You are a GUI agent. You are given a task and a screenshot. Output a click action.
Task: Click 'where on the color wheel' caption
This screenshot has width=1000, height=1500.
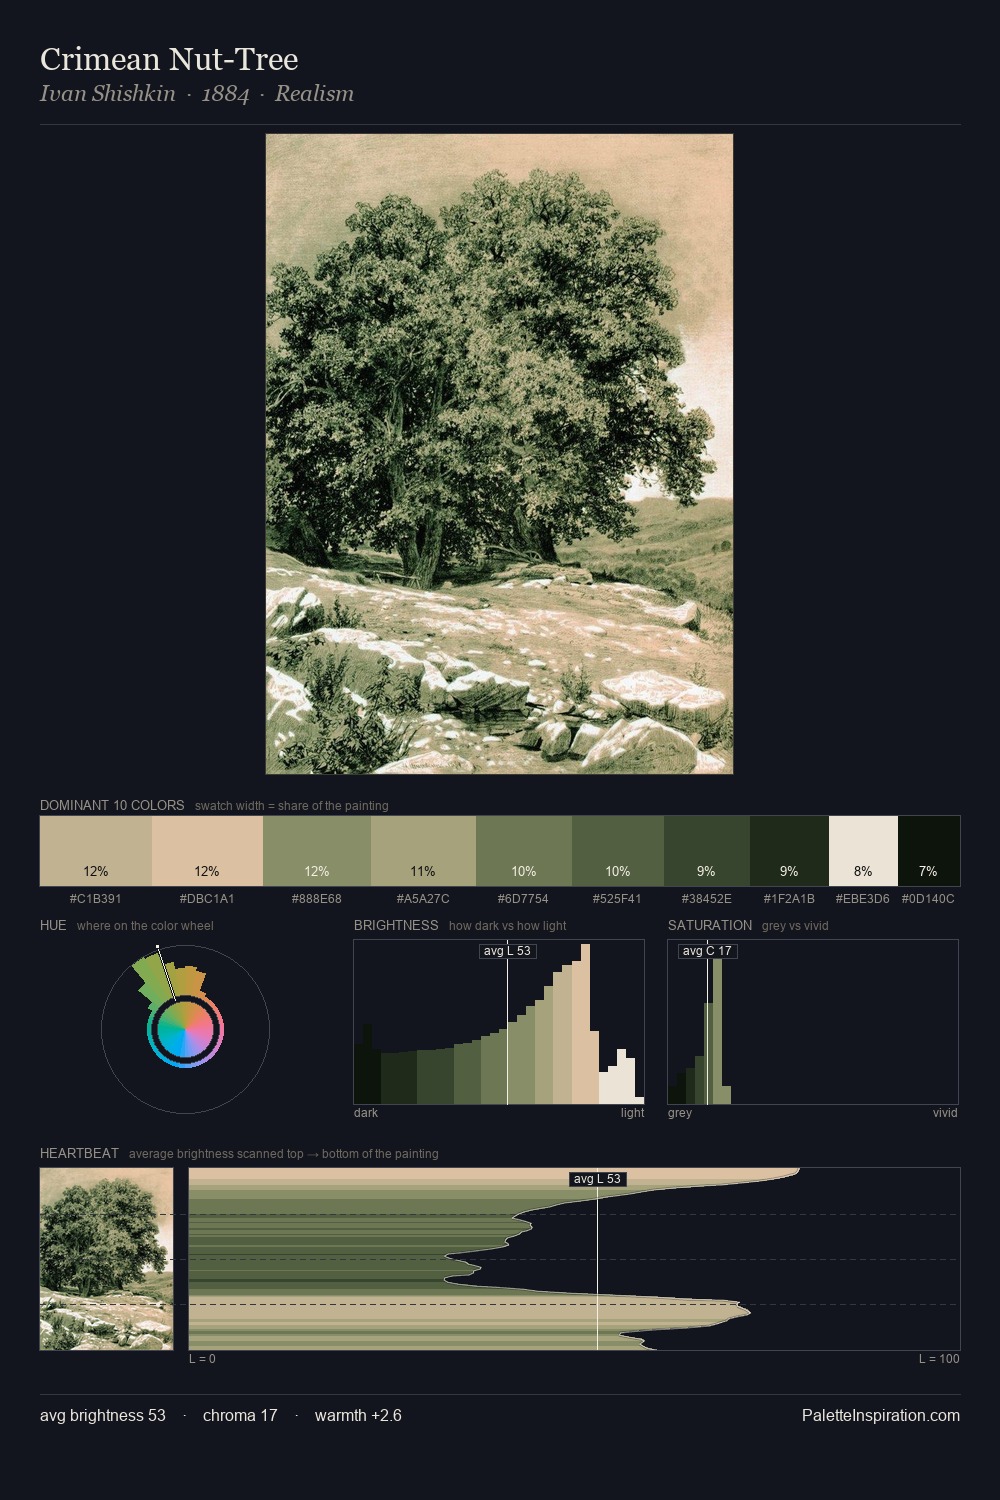point(145,925)
